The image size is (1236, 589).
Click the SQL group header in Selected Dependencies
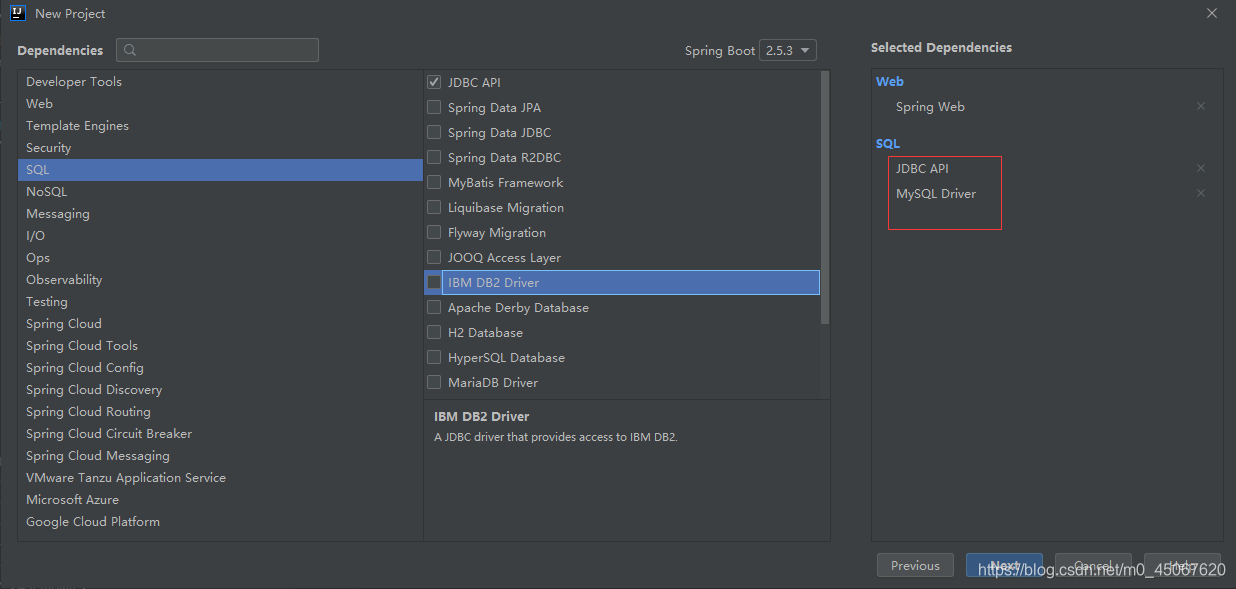coord(888,144)
